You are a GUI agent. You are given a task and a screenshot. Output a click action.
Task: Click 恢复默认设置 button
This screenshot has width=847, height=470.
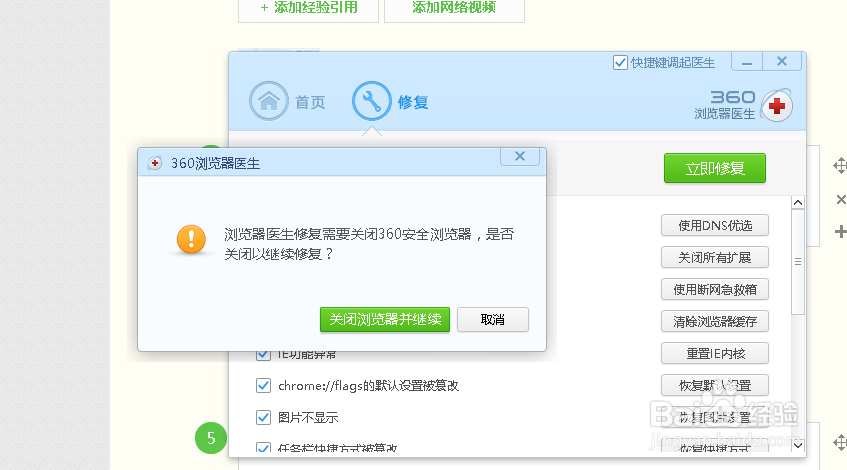[715, 385]
